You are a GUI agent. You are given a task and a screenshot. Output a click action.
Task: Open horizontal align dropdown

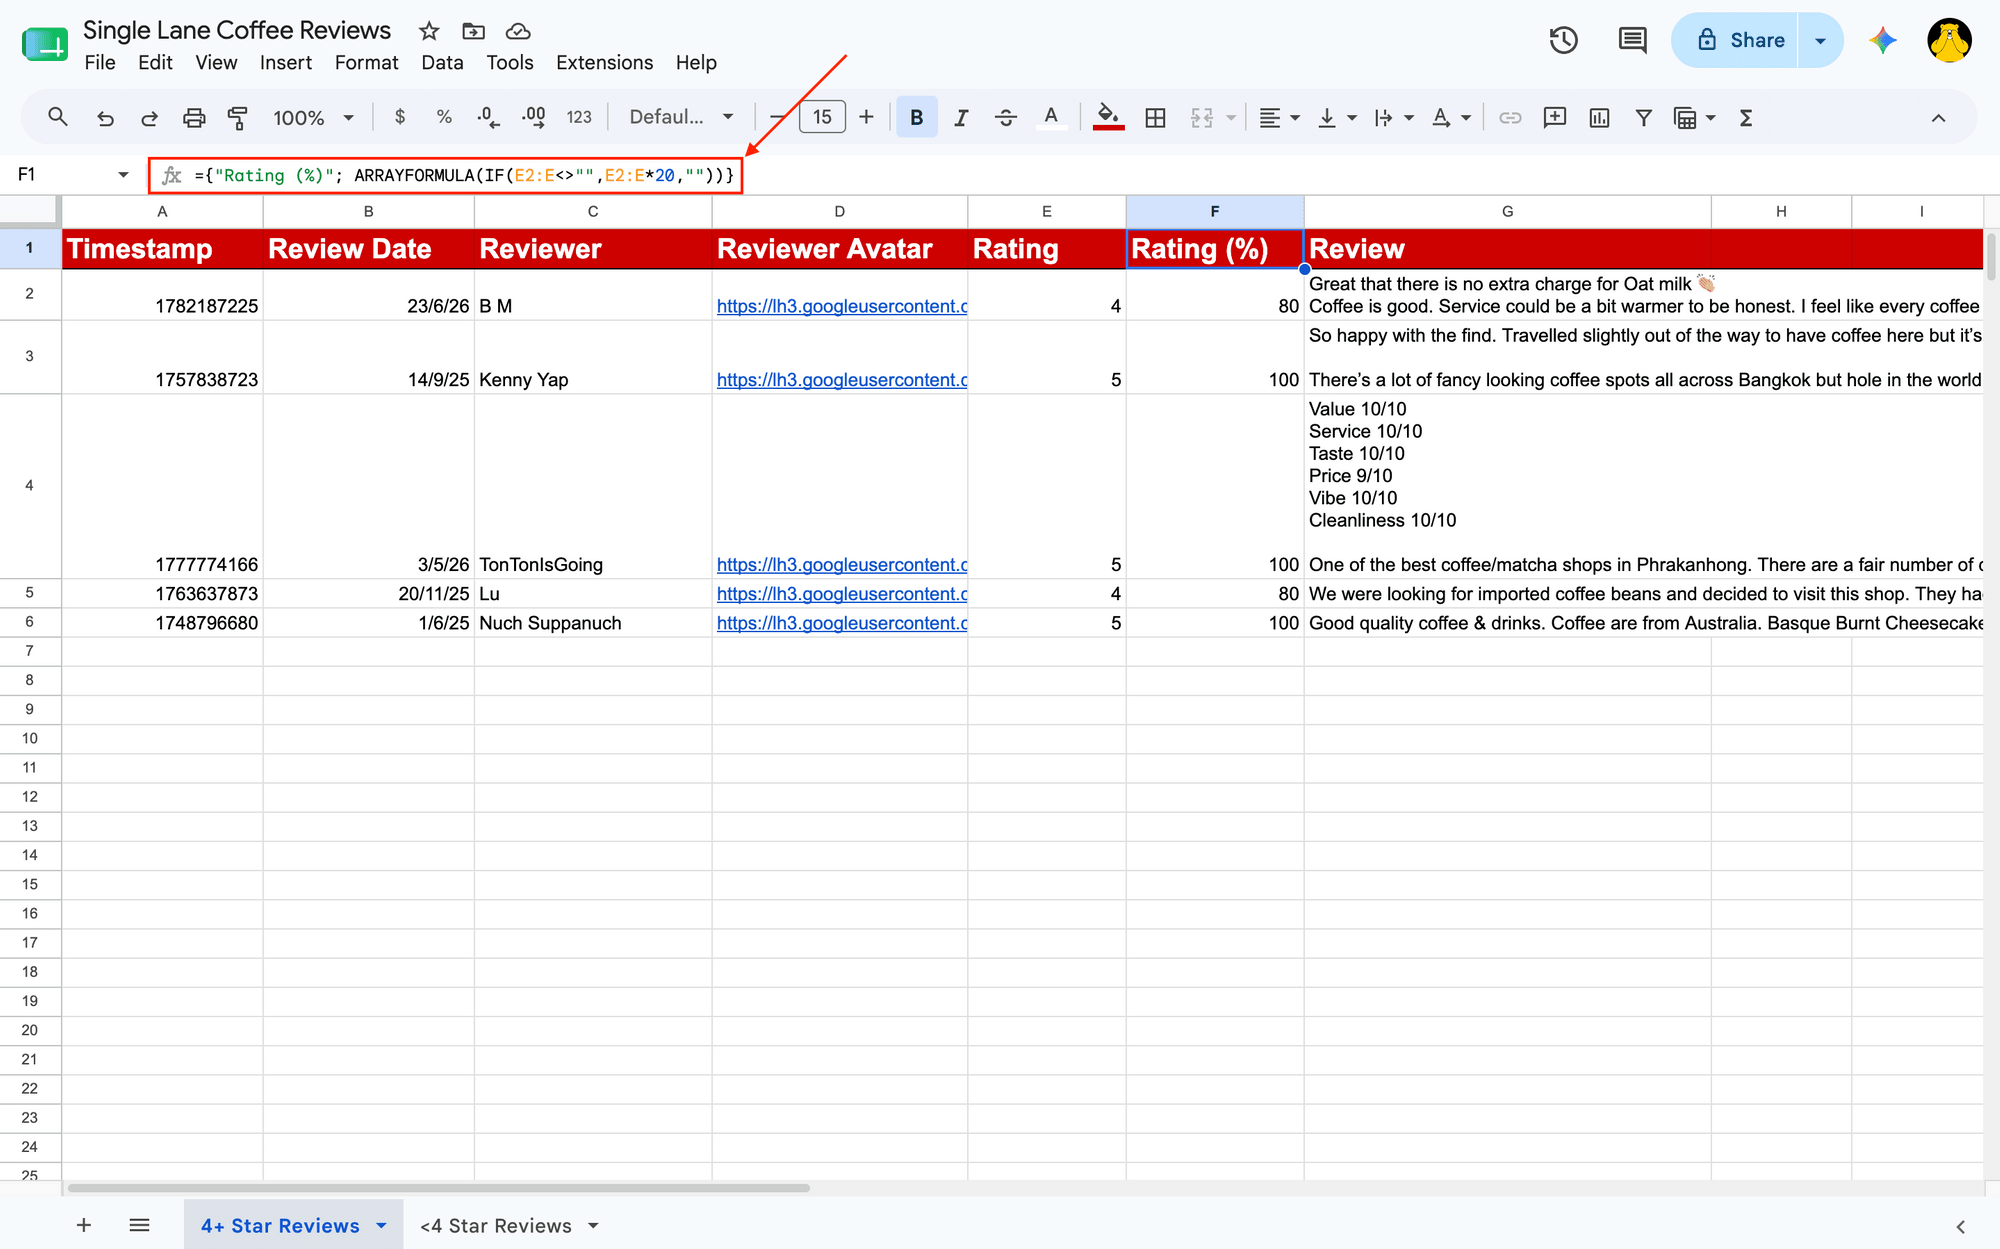tap(1279, 118)
